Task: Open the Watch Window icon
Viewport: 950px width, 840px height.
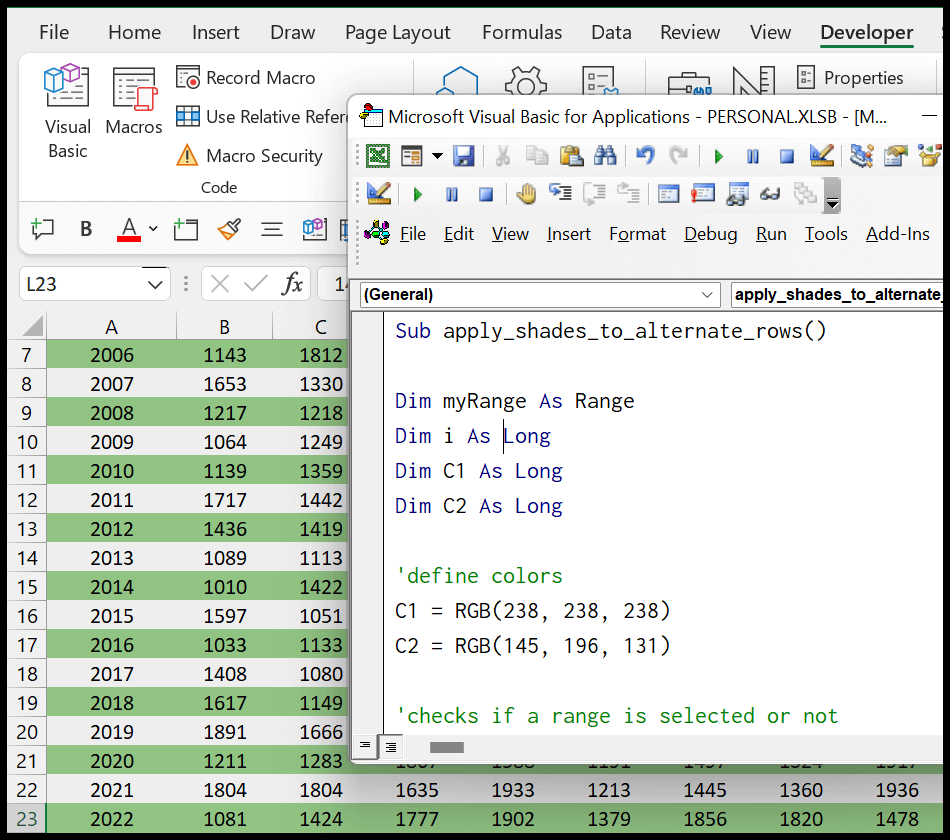Action: click(x=737, y=194)
